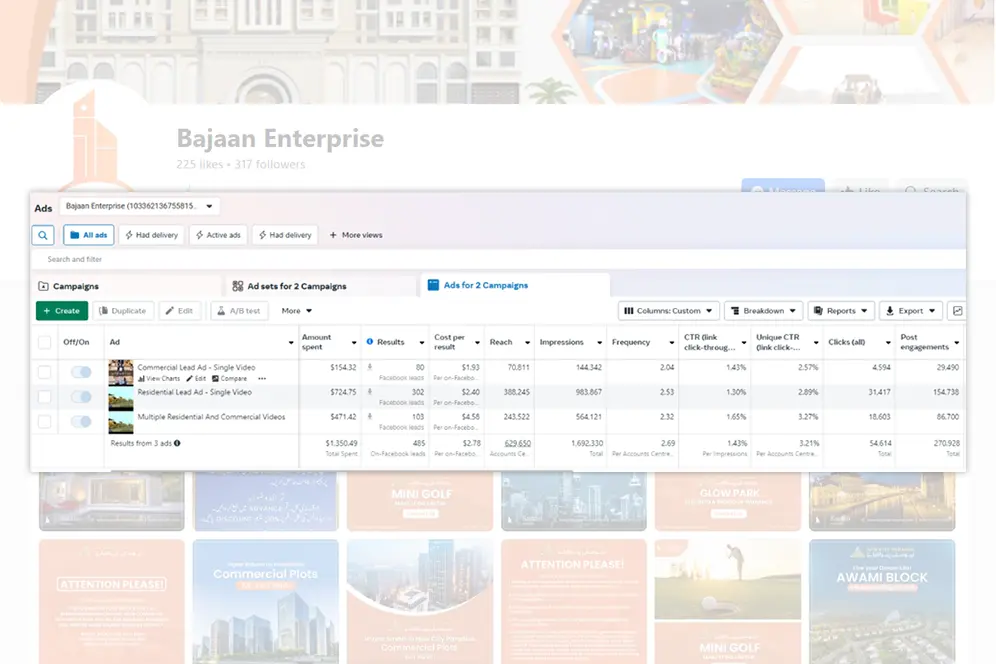
Task: Open Clicks (all) column dropdown arrow
Action: point(888,342)
